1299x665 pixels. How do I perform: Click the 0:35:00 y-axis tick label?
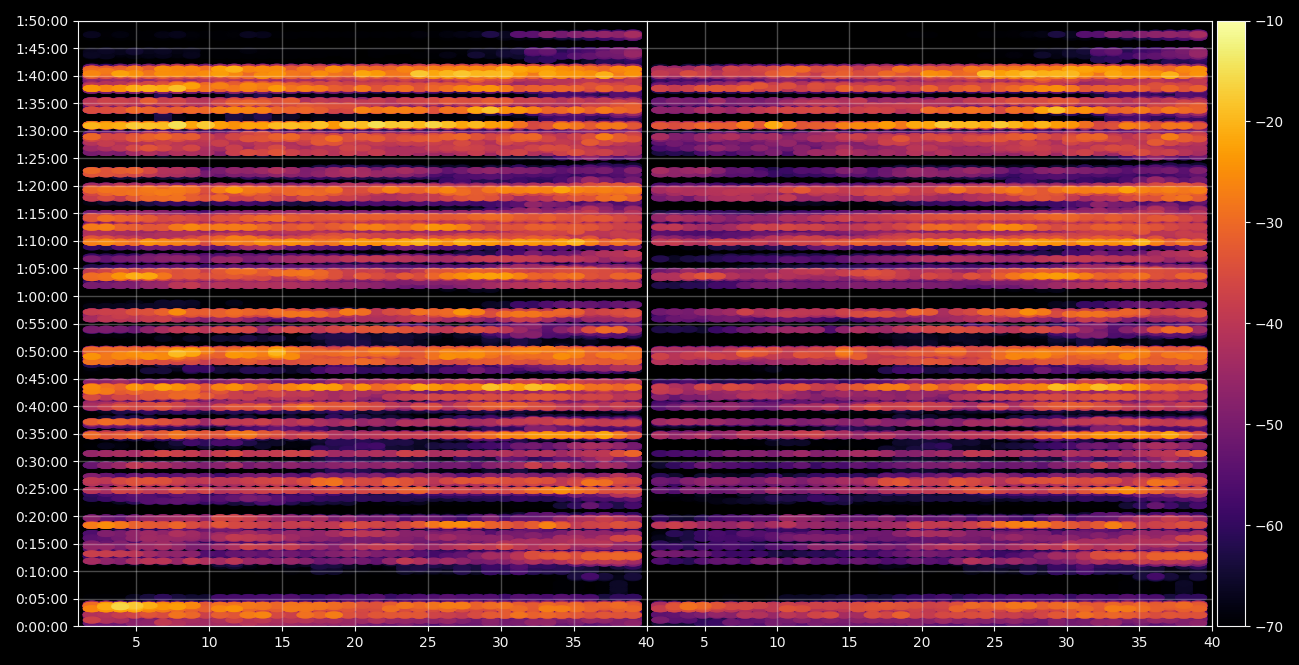click(42, 434)
